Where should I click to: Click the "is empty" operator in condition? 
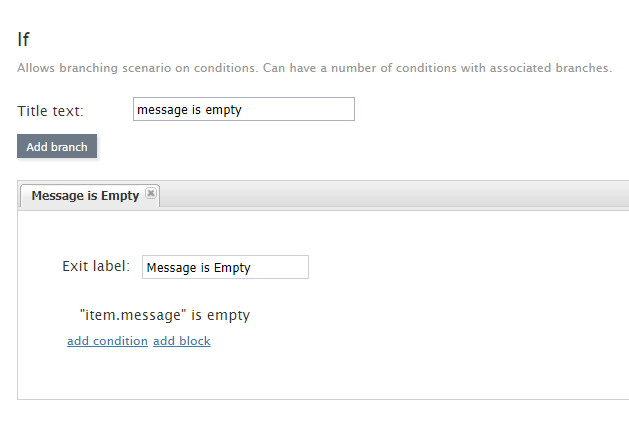pos(221,315)
